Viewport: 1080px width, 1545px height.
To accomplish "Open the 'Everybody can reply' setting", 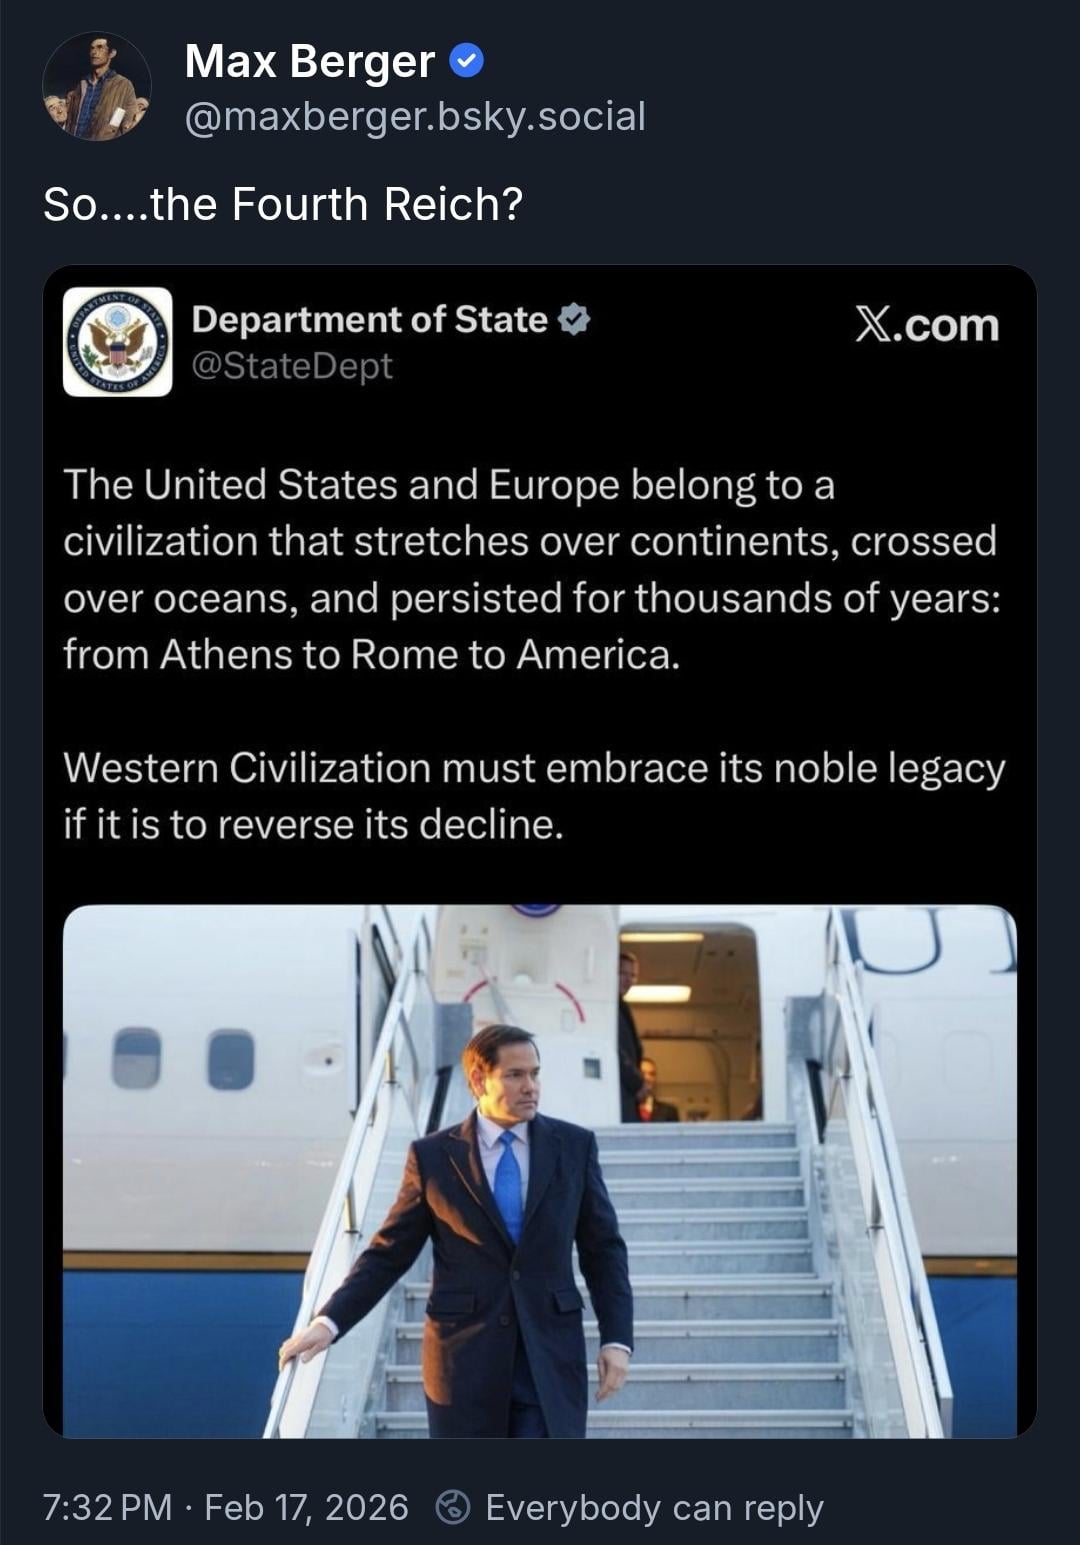I will click(654, 1508).
